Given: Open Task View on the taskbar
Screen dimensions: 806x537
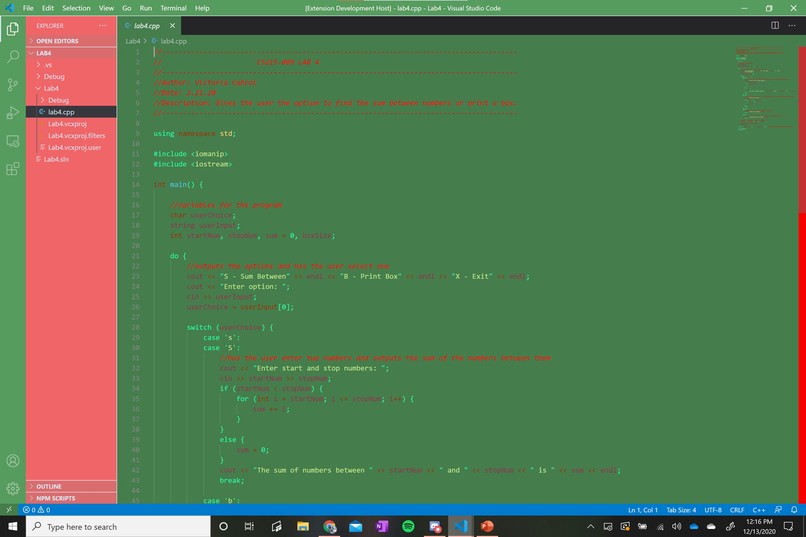Looking at the screenshot, I should pyautogui.click(x=249, y=526).
